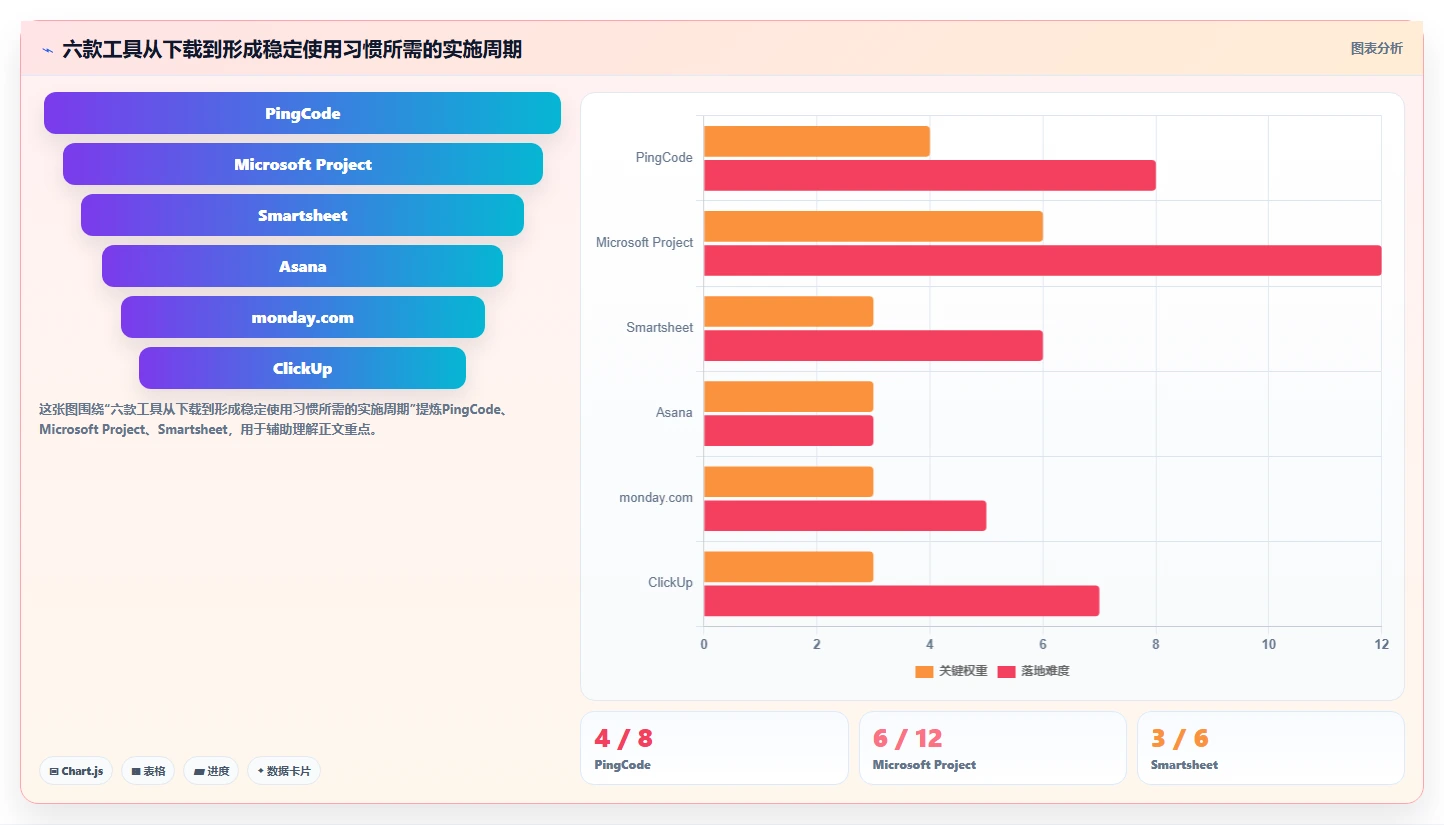Screen dimensions: 1444x825
Task: Click the Microsoft Project y-axis label
Action: pyautogui.click(x=644, y=243)
